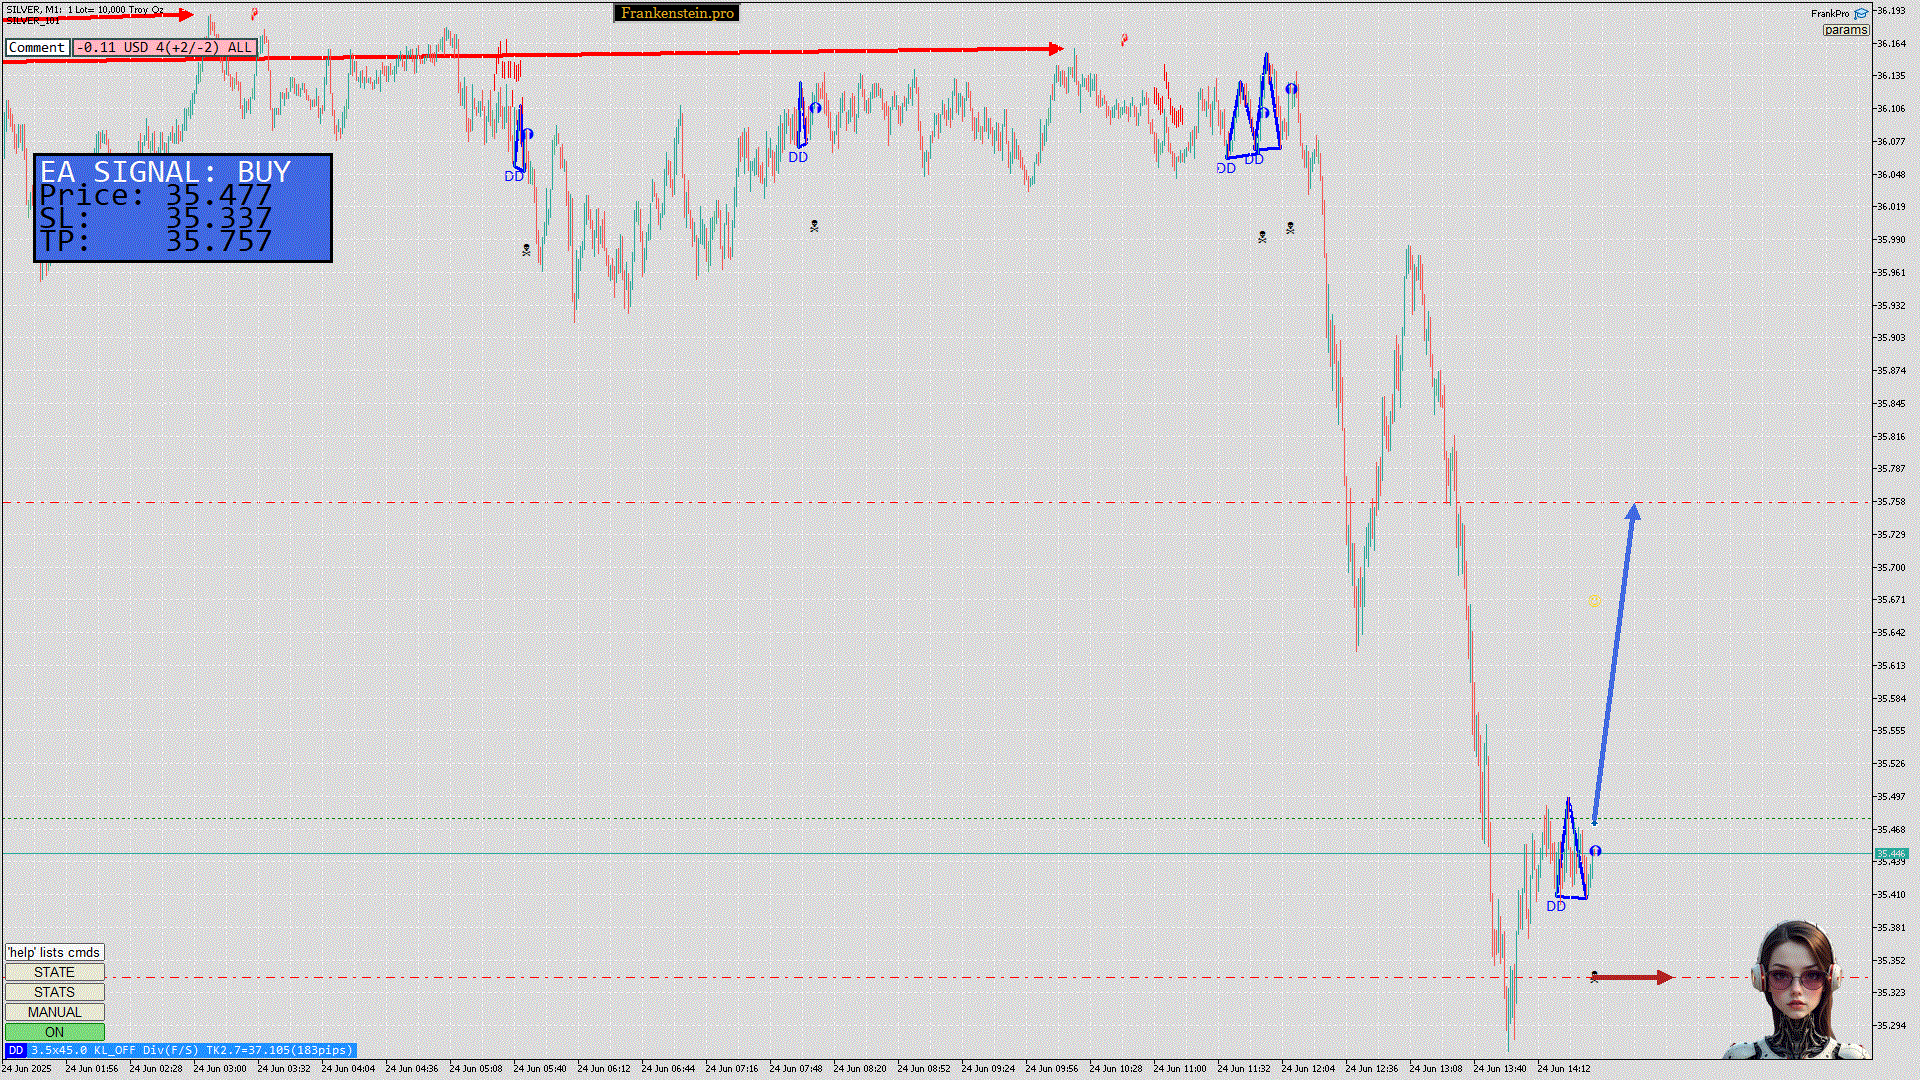This screenshot has height=1080, width=1920.
Task: Click the Comment label box
Action: 37,47
